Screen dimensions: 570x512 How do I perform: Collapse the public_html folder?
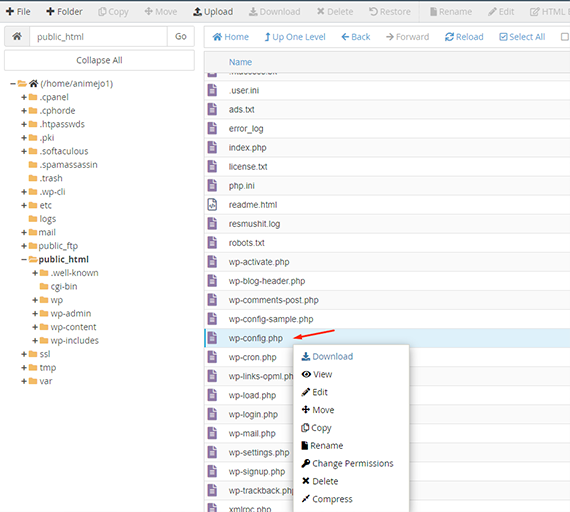pyautogui.click(x=24, y=259)
